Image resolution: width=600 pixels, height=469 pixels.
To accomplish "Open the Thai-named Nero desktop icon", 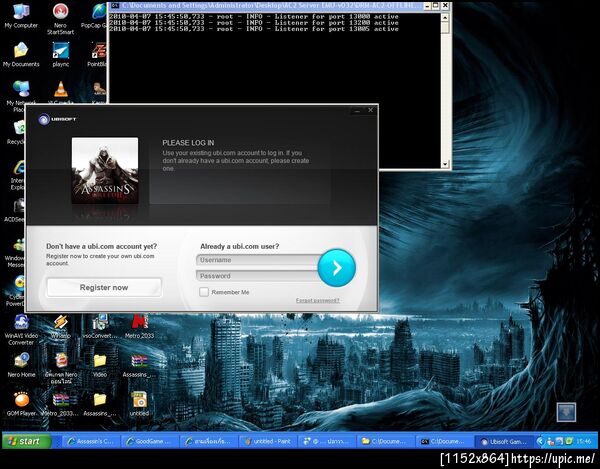I will (x=61, y=368).
